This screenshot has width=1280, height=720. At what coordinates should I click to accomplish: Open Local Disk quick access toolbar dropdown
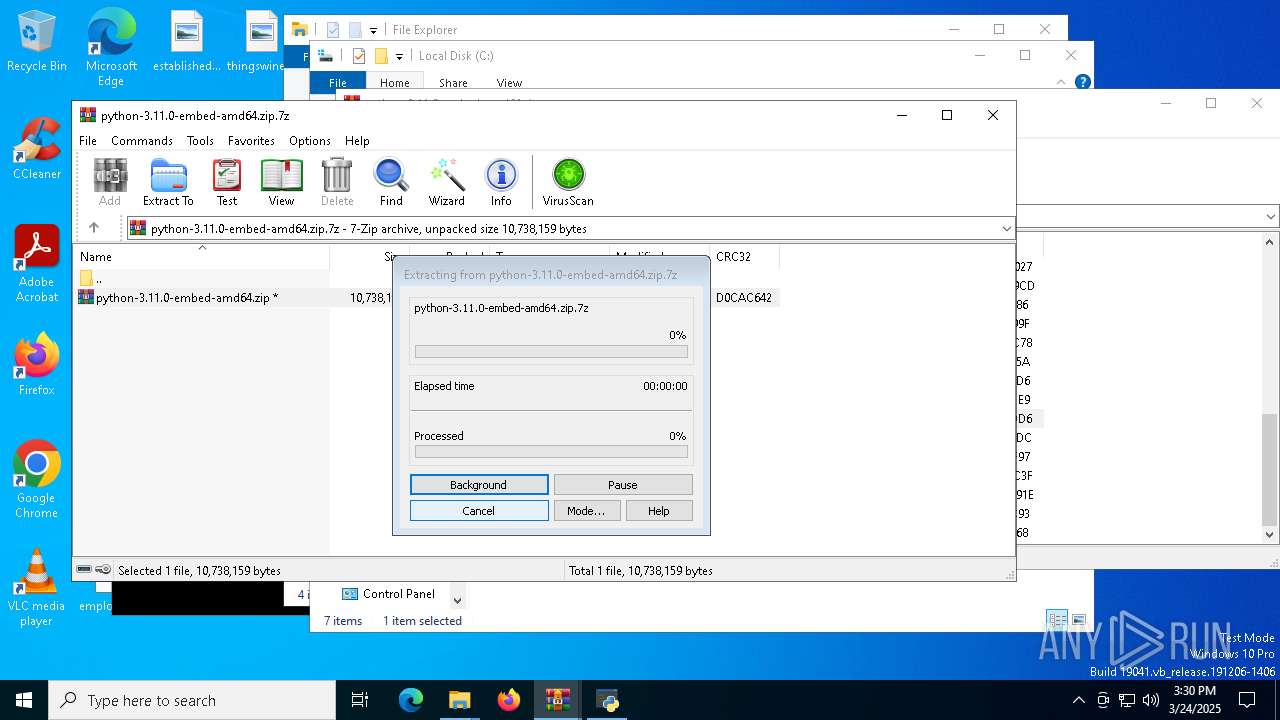click(399, 56)
